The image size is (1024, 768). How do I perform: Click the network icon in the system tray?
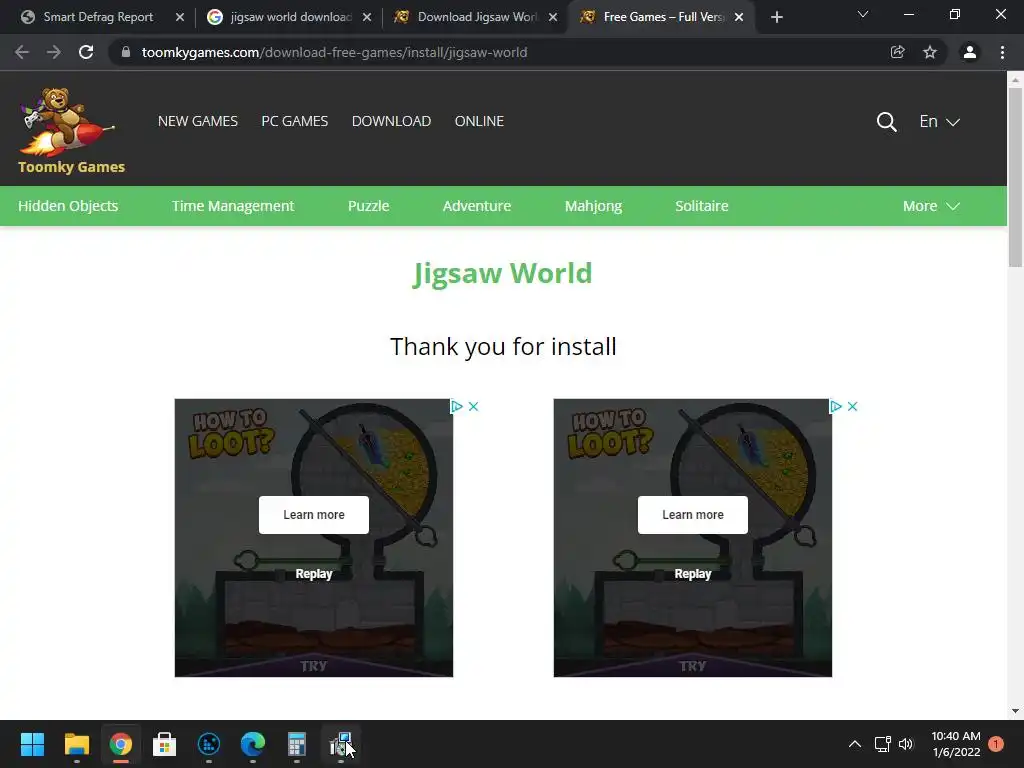click(882, 744)
